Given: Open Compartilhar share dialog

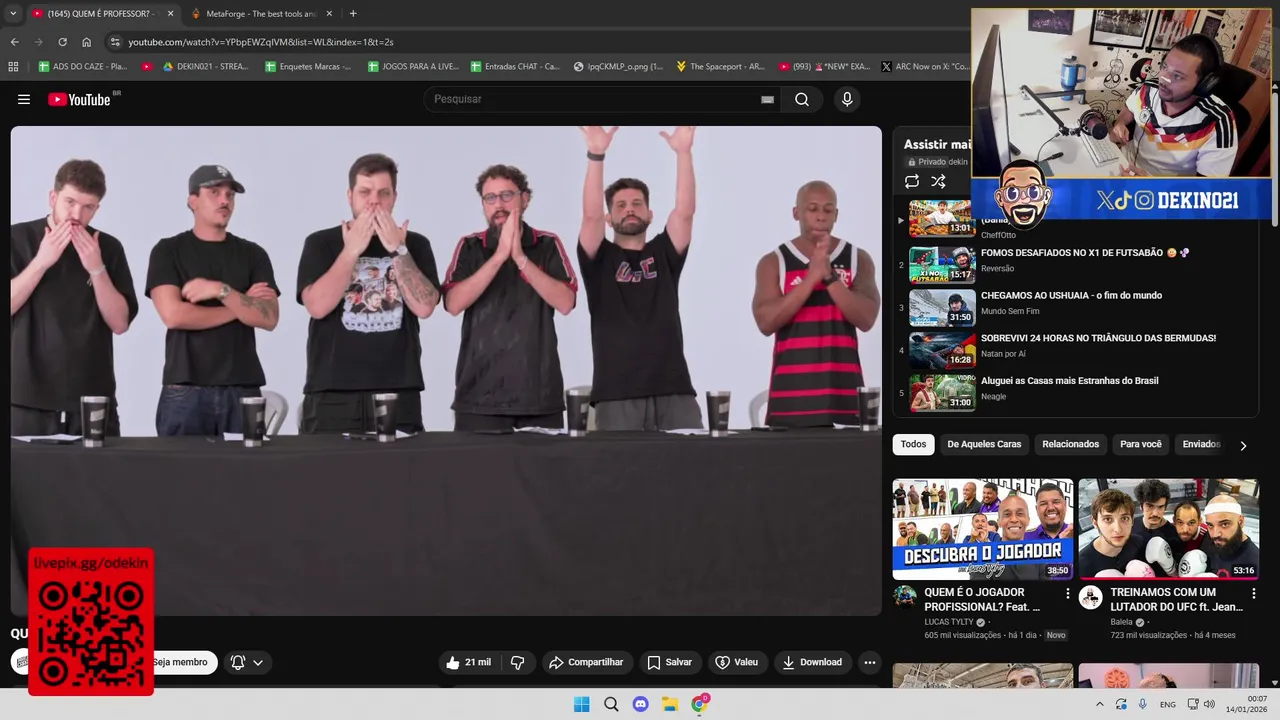Looking at the screenshot, I should 586,662.
